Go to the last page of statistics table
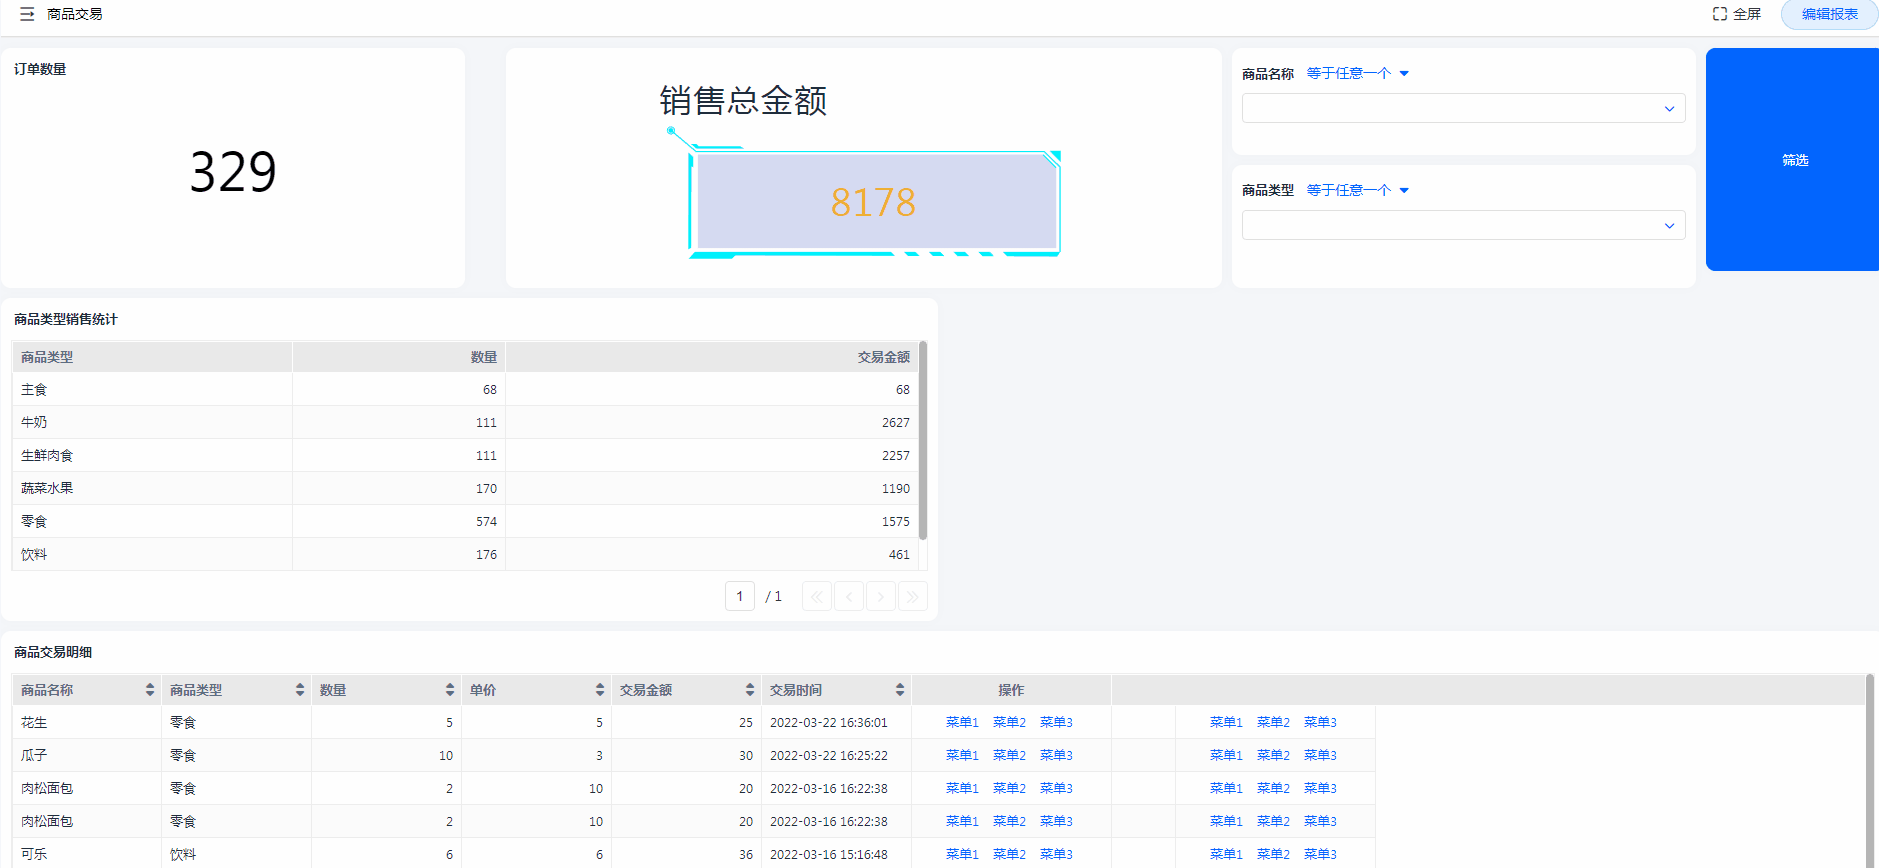The image size is (1879, 868). pyautogui.click(x=912, y=597)
